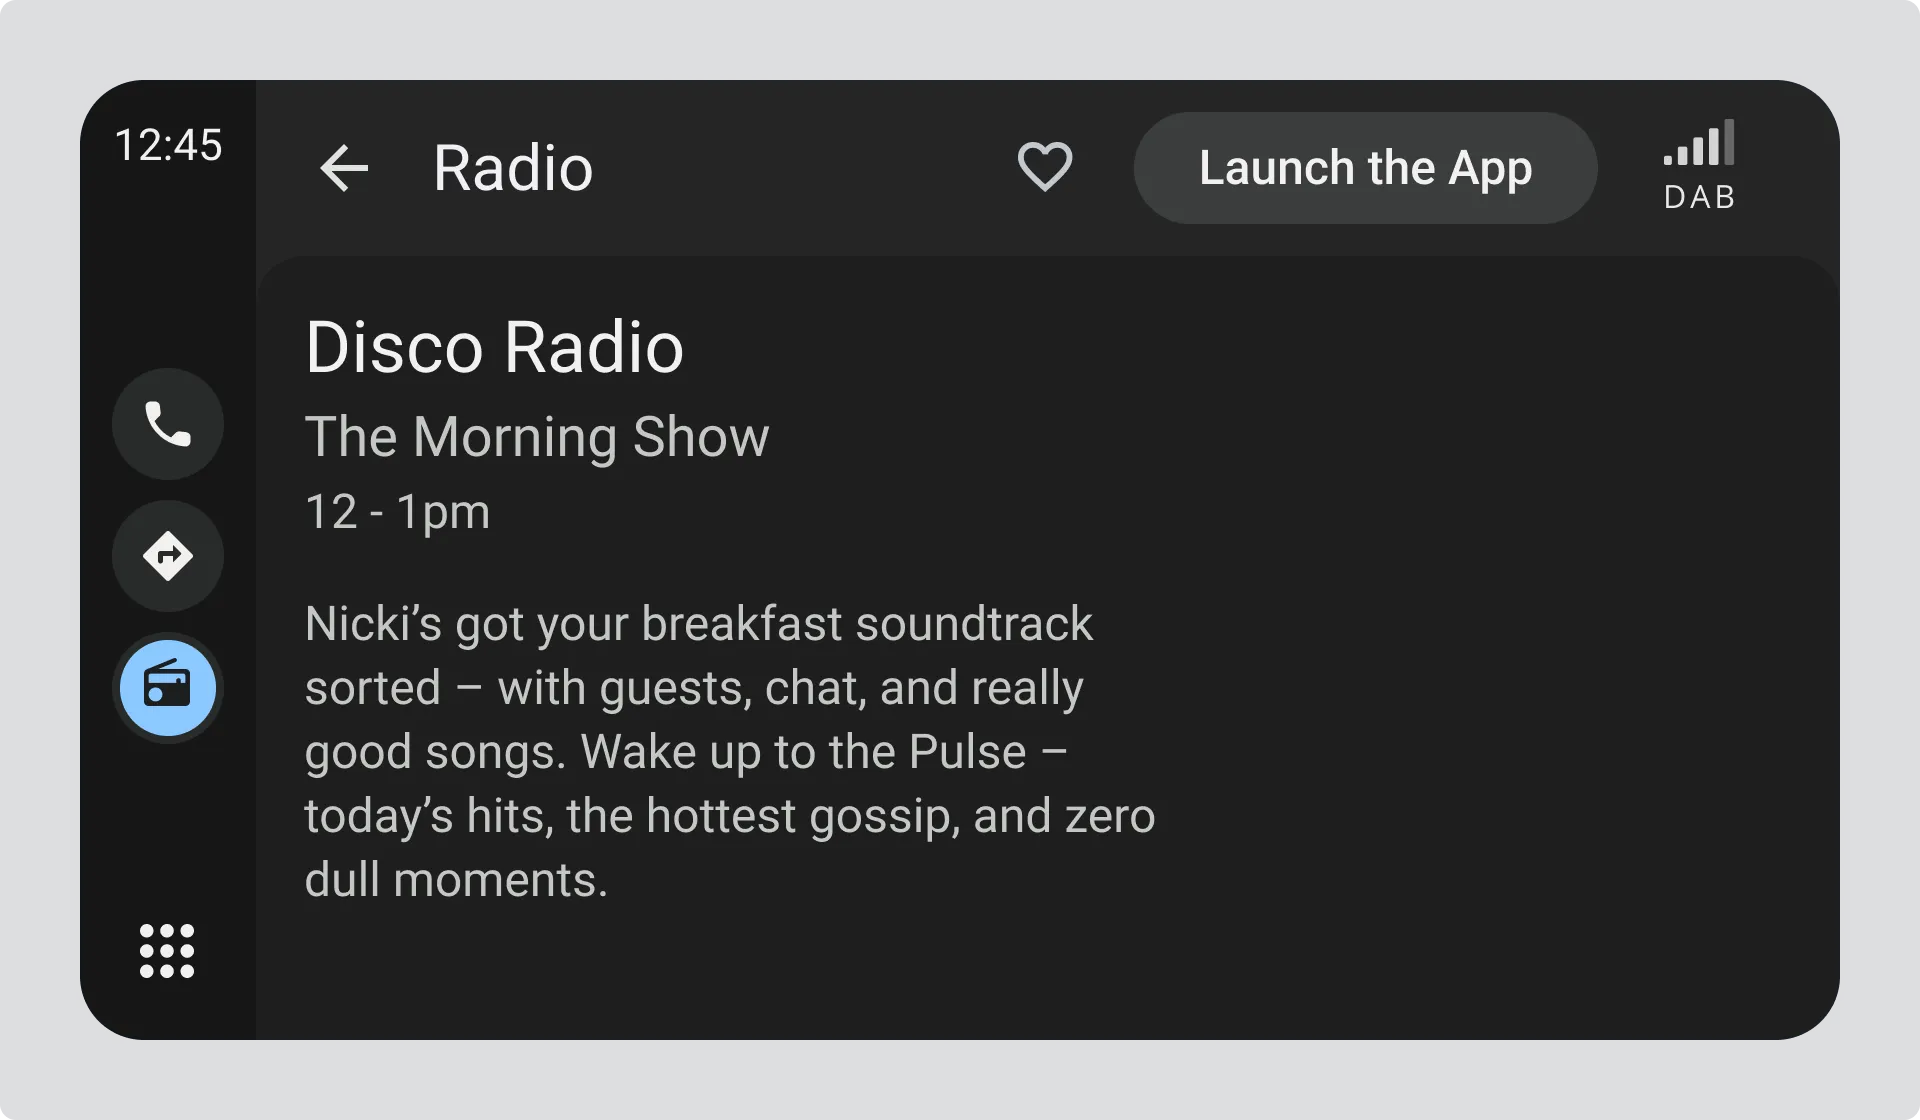This screenshot has height=1120, width=1920.
Task: Select the highlighted radio icon in the sidebar
Action: coord(168,688)
